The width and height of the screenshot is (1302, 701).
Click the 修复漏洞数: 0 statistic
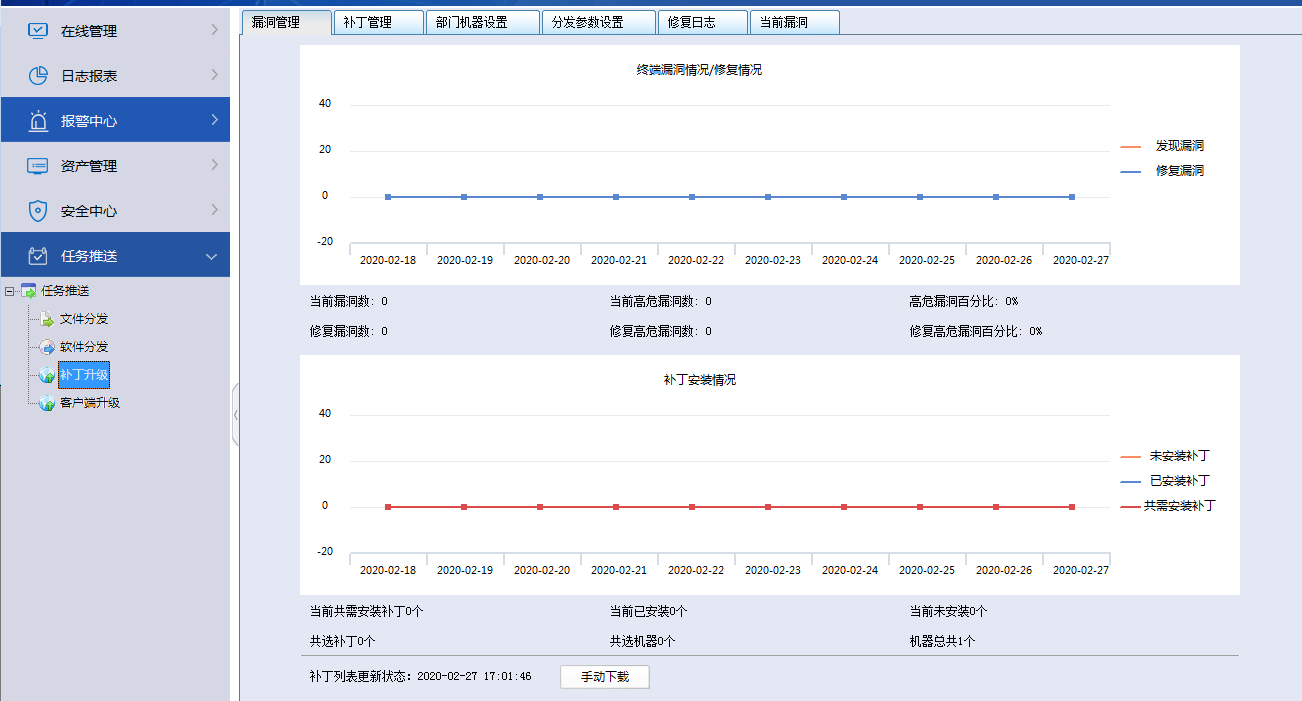349,331
